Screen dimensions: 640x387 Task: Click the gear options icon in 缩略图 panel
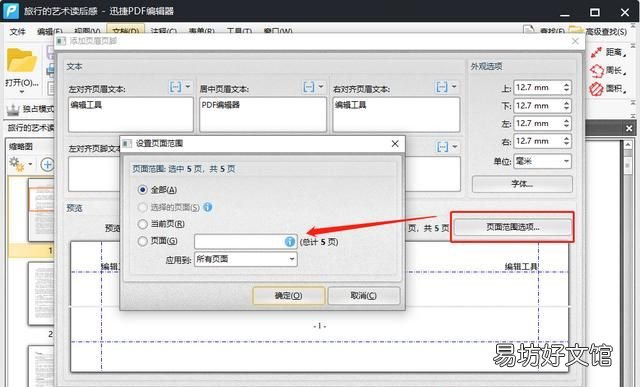16,164
